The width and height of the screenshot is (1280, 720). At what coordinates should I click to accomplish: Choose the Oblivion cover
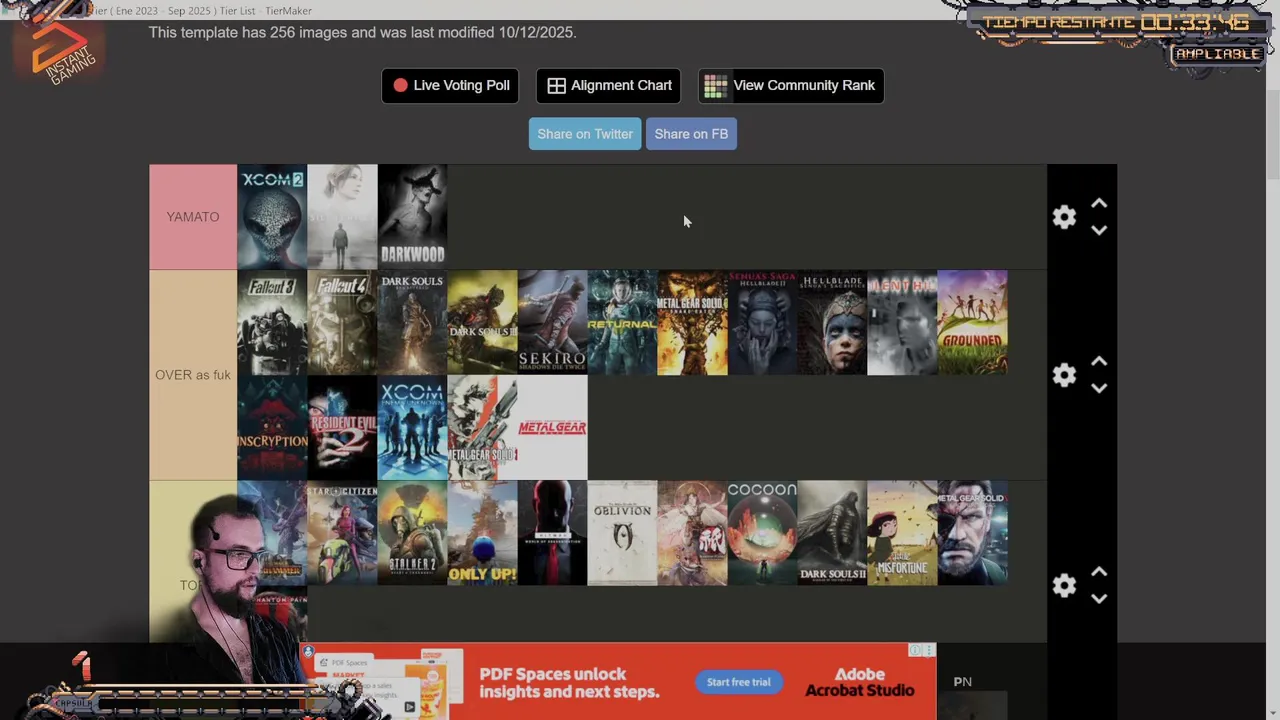(622, 533)
